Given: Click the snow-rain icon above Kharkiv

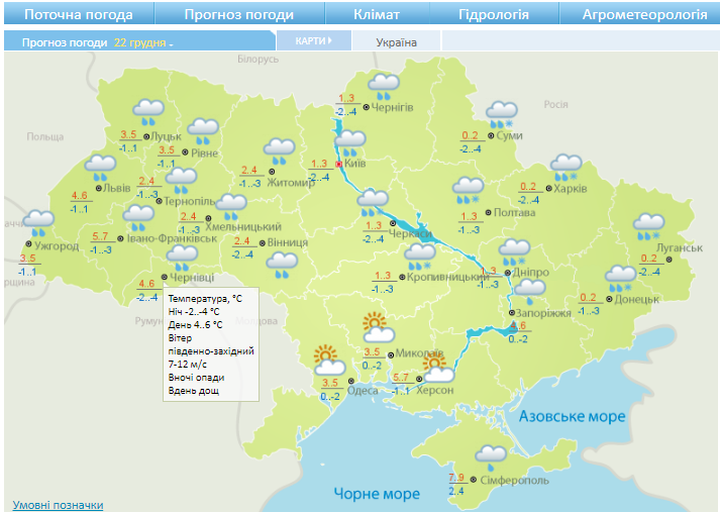Looking at the screenshot, I should click(567, 167).
